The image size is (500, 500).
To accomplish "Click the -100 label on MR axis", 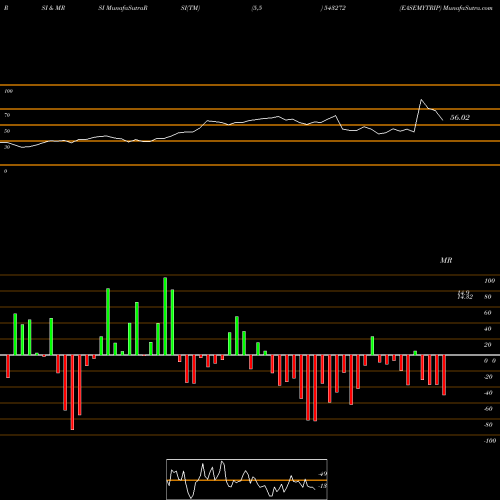I will pyautogui.click(x=490, y=441).
